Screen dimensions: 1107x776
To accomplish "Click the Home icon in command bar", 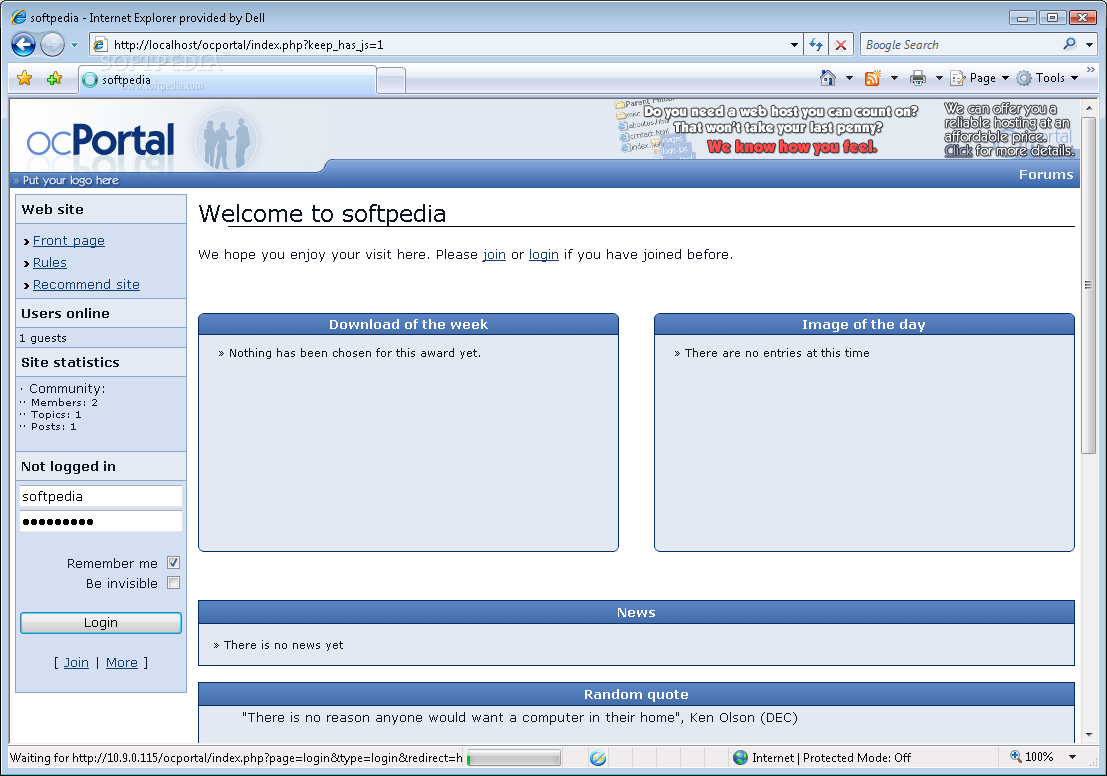I will tap(828, 78).
